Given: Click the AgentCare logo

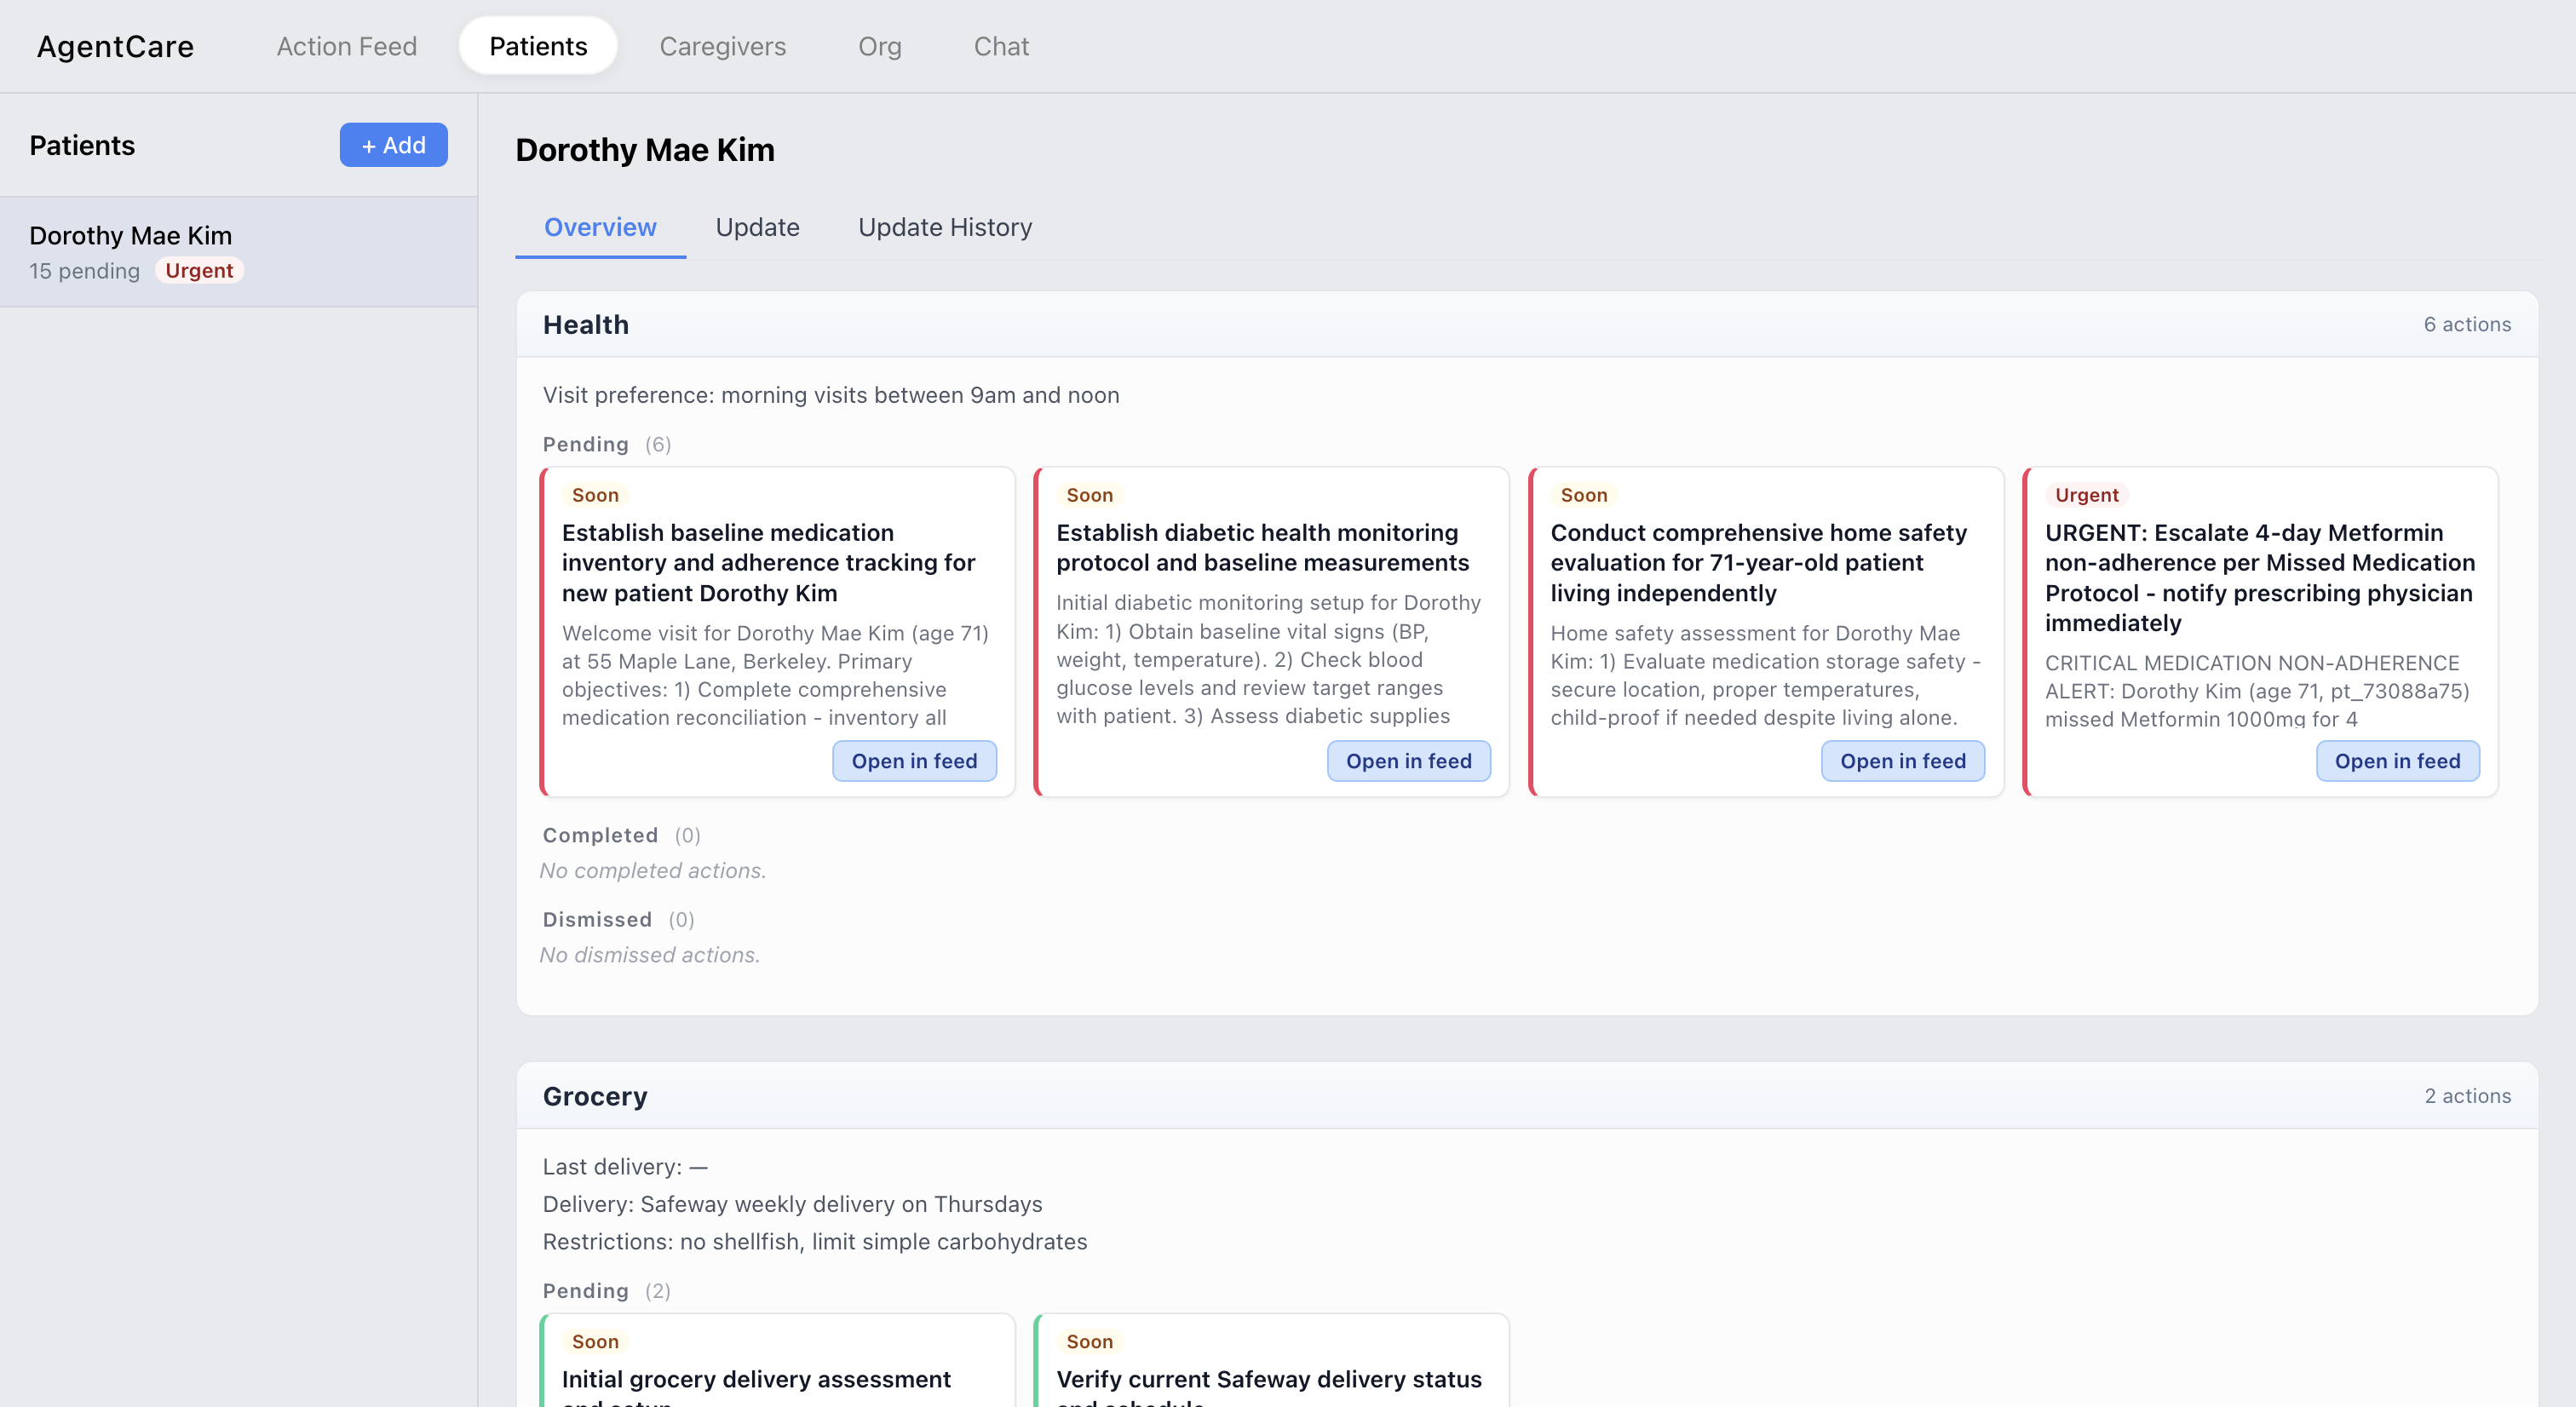Looking at the screenshot, I should pyautogui.click(x=115, y=46).
